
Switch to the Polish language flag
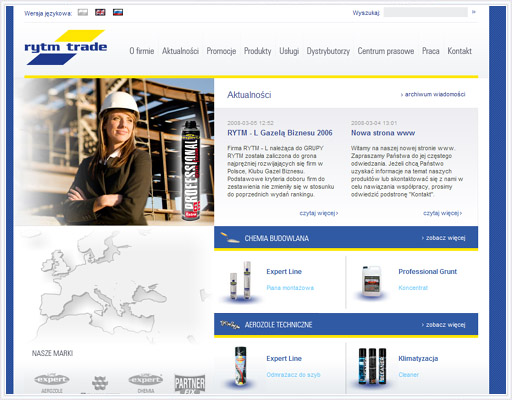click(x=83, y=12)
